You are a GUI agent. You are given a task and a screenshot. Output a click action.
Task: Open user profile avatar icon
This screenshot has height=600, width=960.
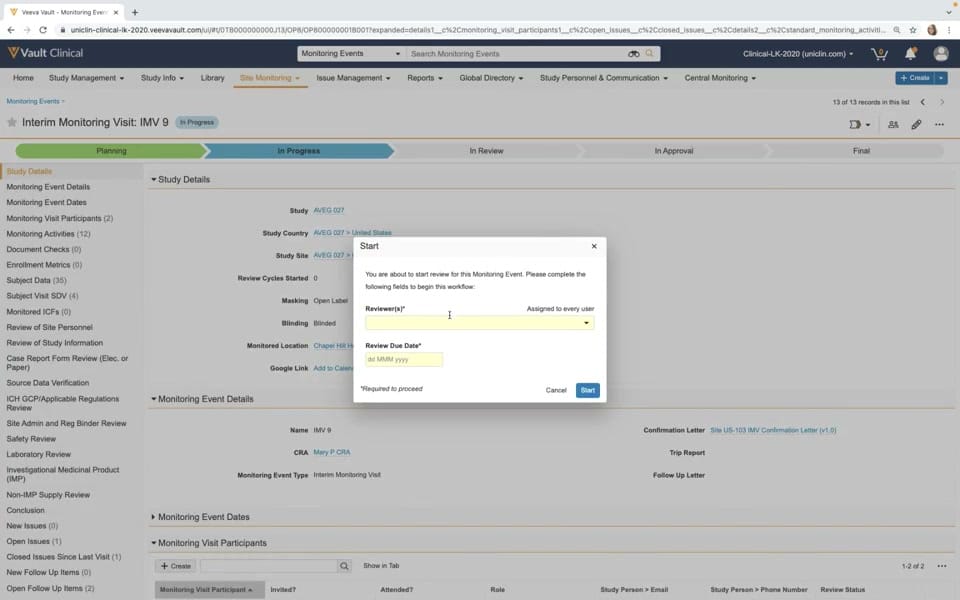pyautogui.click(x=941, y=54)
